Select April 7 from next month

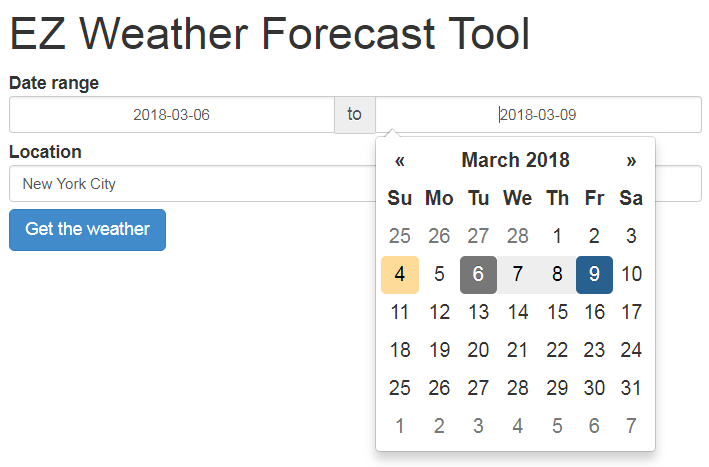[631, 426]
